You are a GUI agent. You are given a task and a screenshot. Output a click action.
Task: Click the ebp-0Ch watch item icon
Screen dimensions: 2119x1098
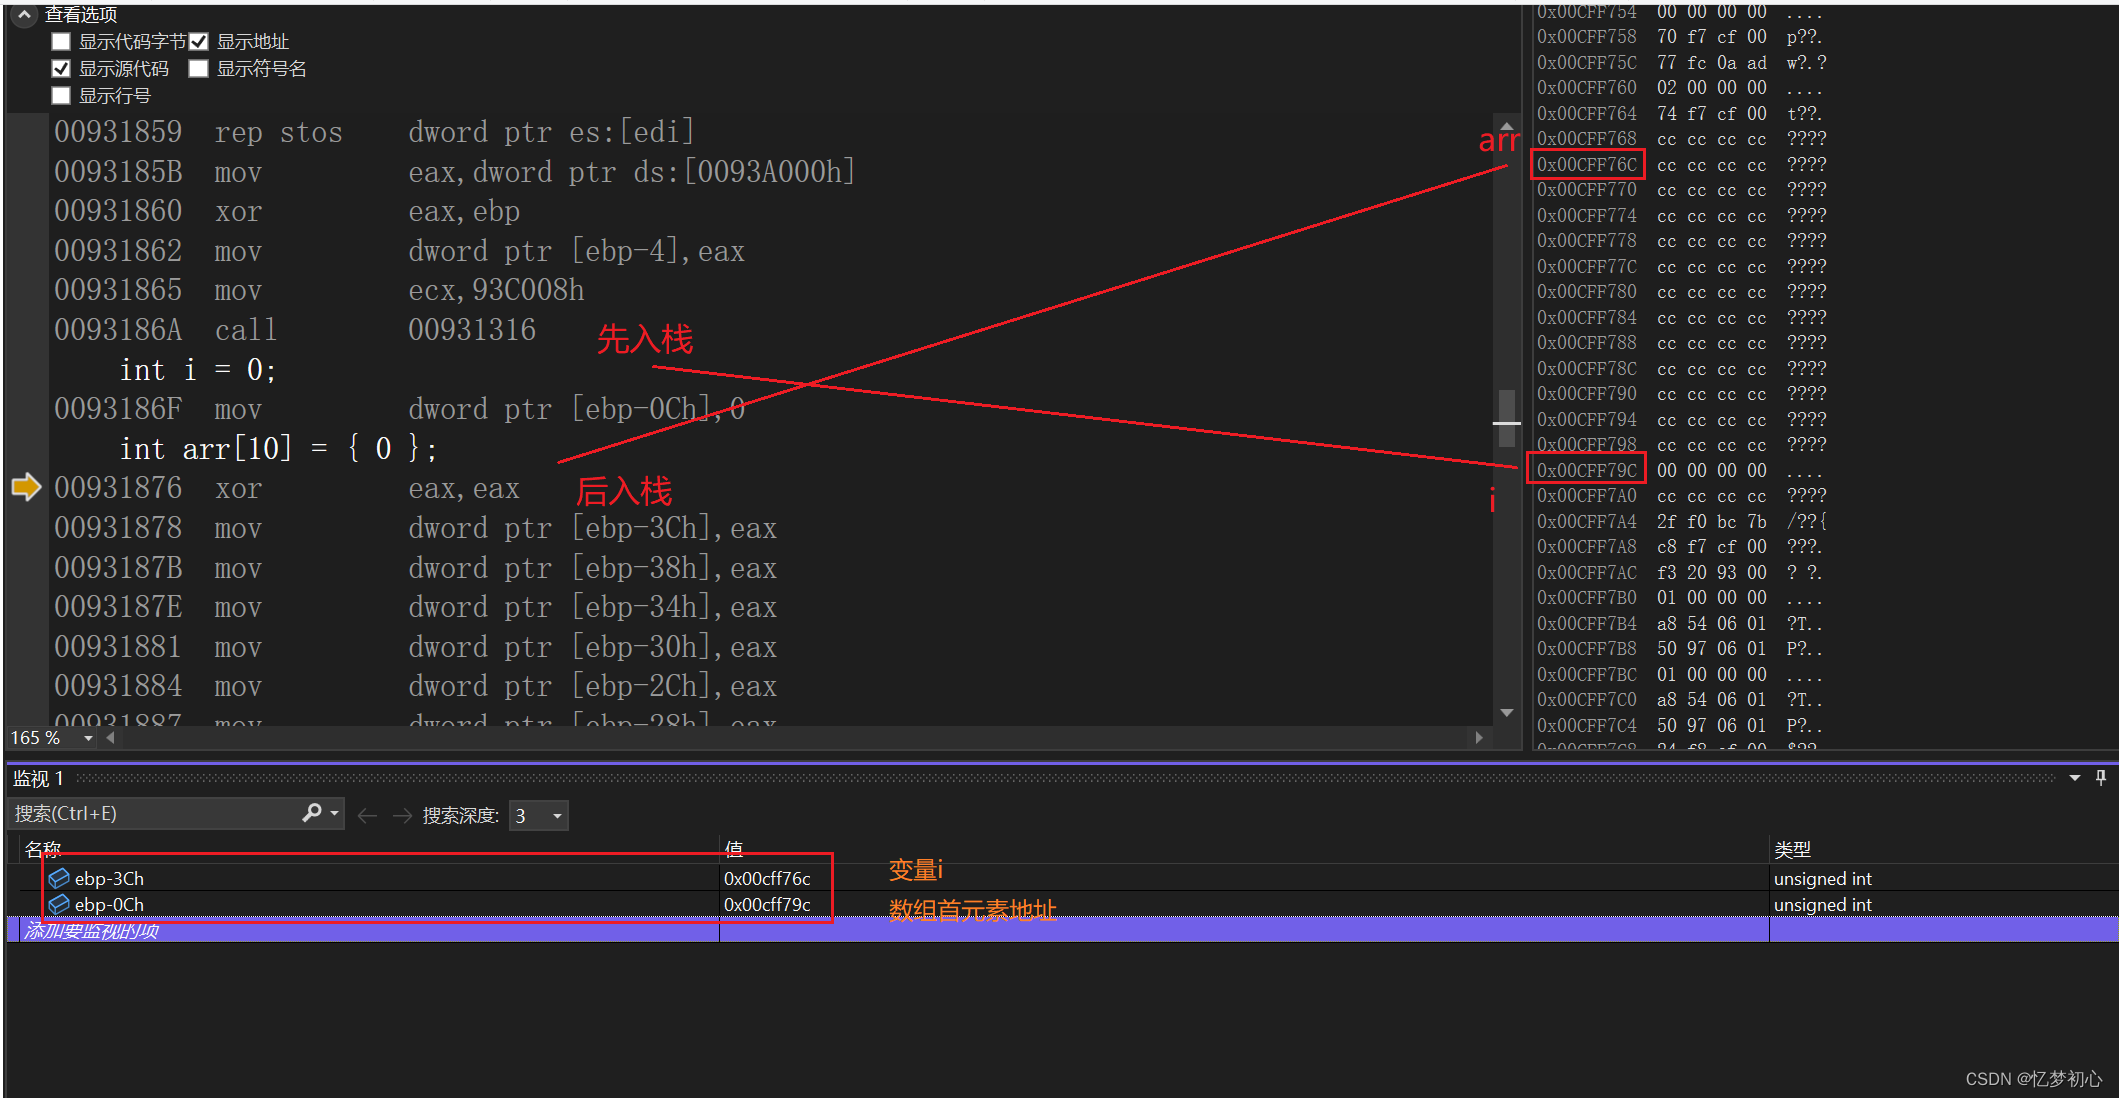[x=59, y=904]
